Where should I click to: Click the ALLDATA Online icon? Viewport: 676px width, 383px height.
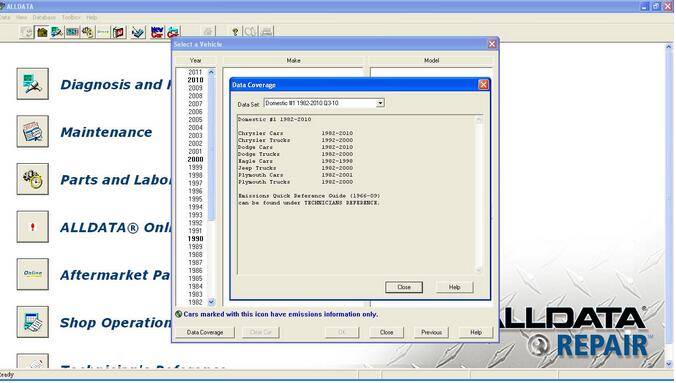33,227
